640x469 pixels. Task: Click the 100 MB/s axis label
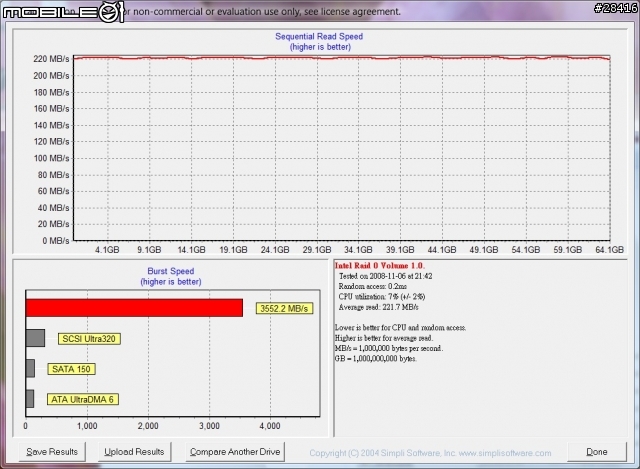[x=51, y=158]
